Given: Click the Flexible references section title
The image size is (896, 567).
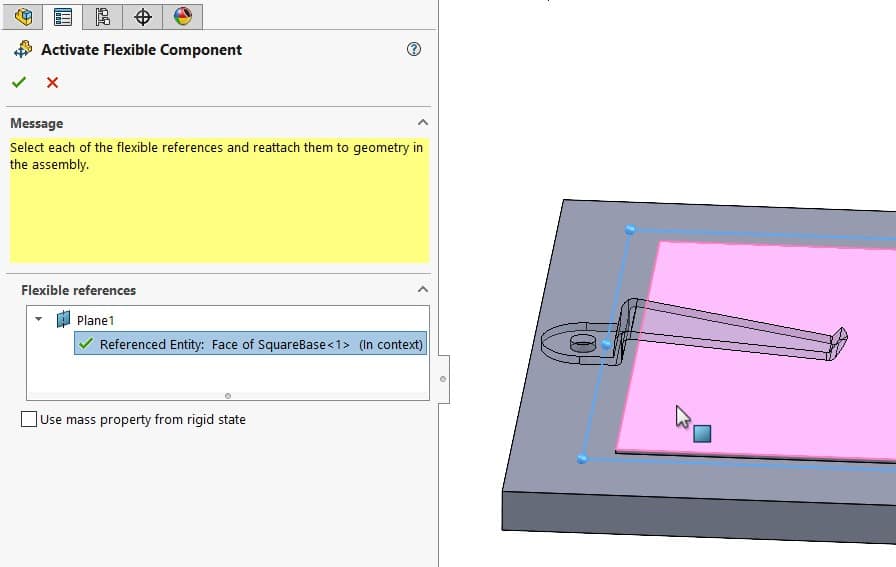Looking at the screenshot, I should 78,290.
